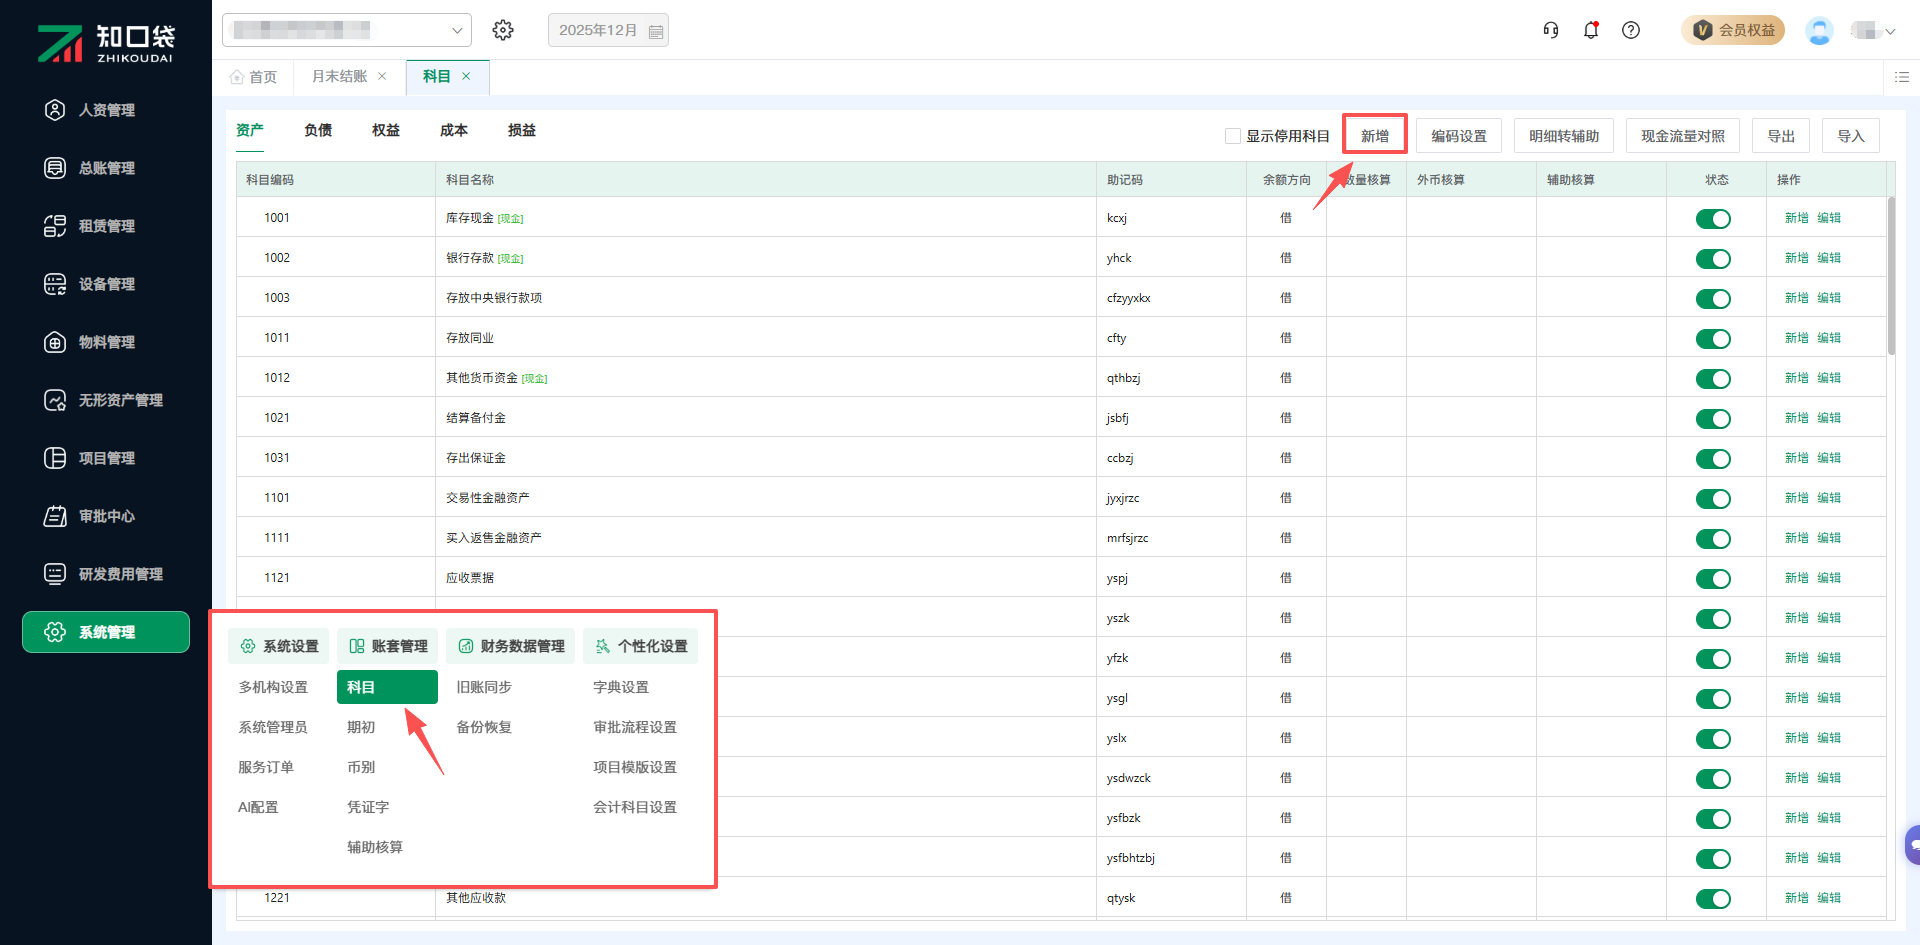Viewport: 1920px width, 945px height.
Task: Switch to the 损益 category tab
Action: (522, 130)
